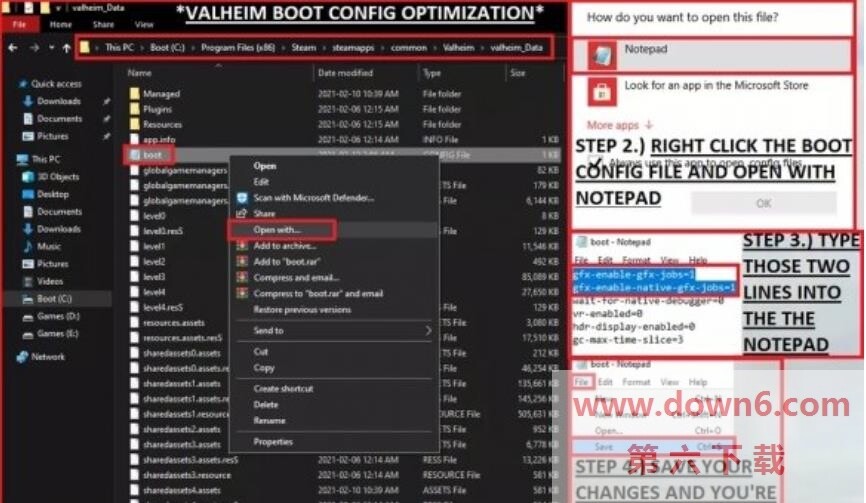Choose Cut in the context menu
Screen dimensions: 866x503
click(x=261, y=352)
